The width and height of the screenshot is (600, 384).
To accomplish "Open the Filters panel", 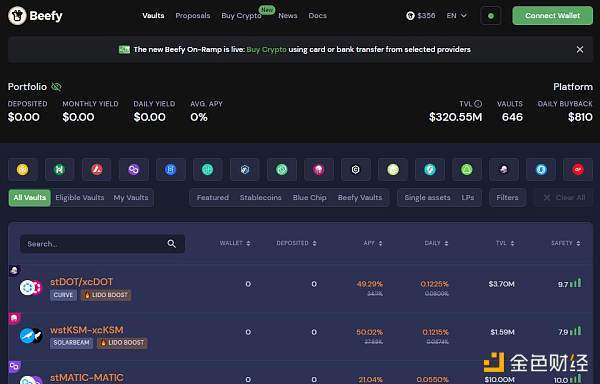I will click(507, 198).
